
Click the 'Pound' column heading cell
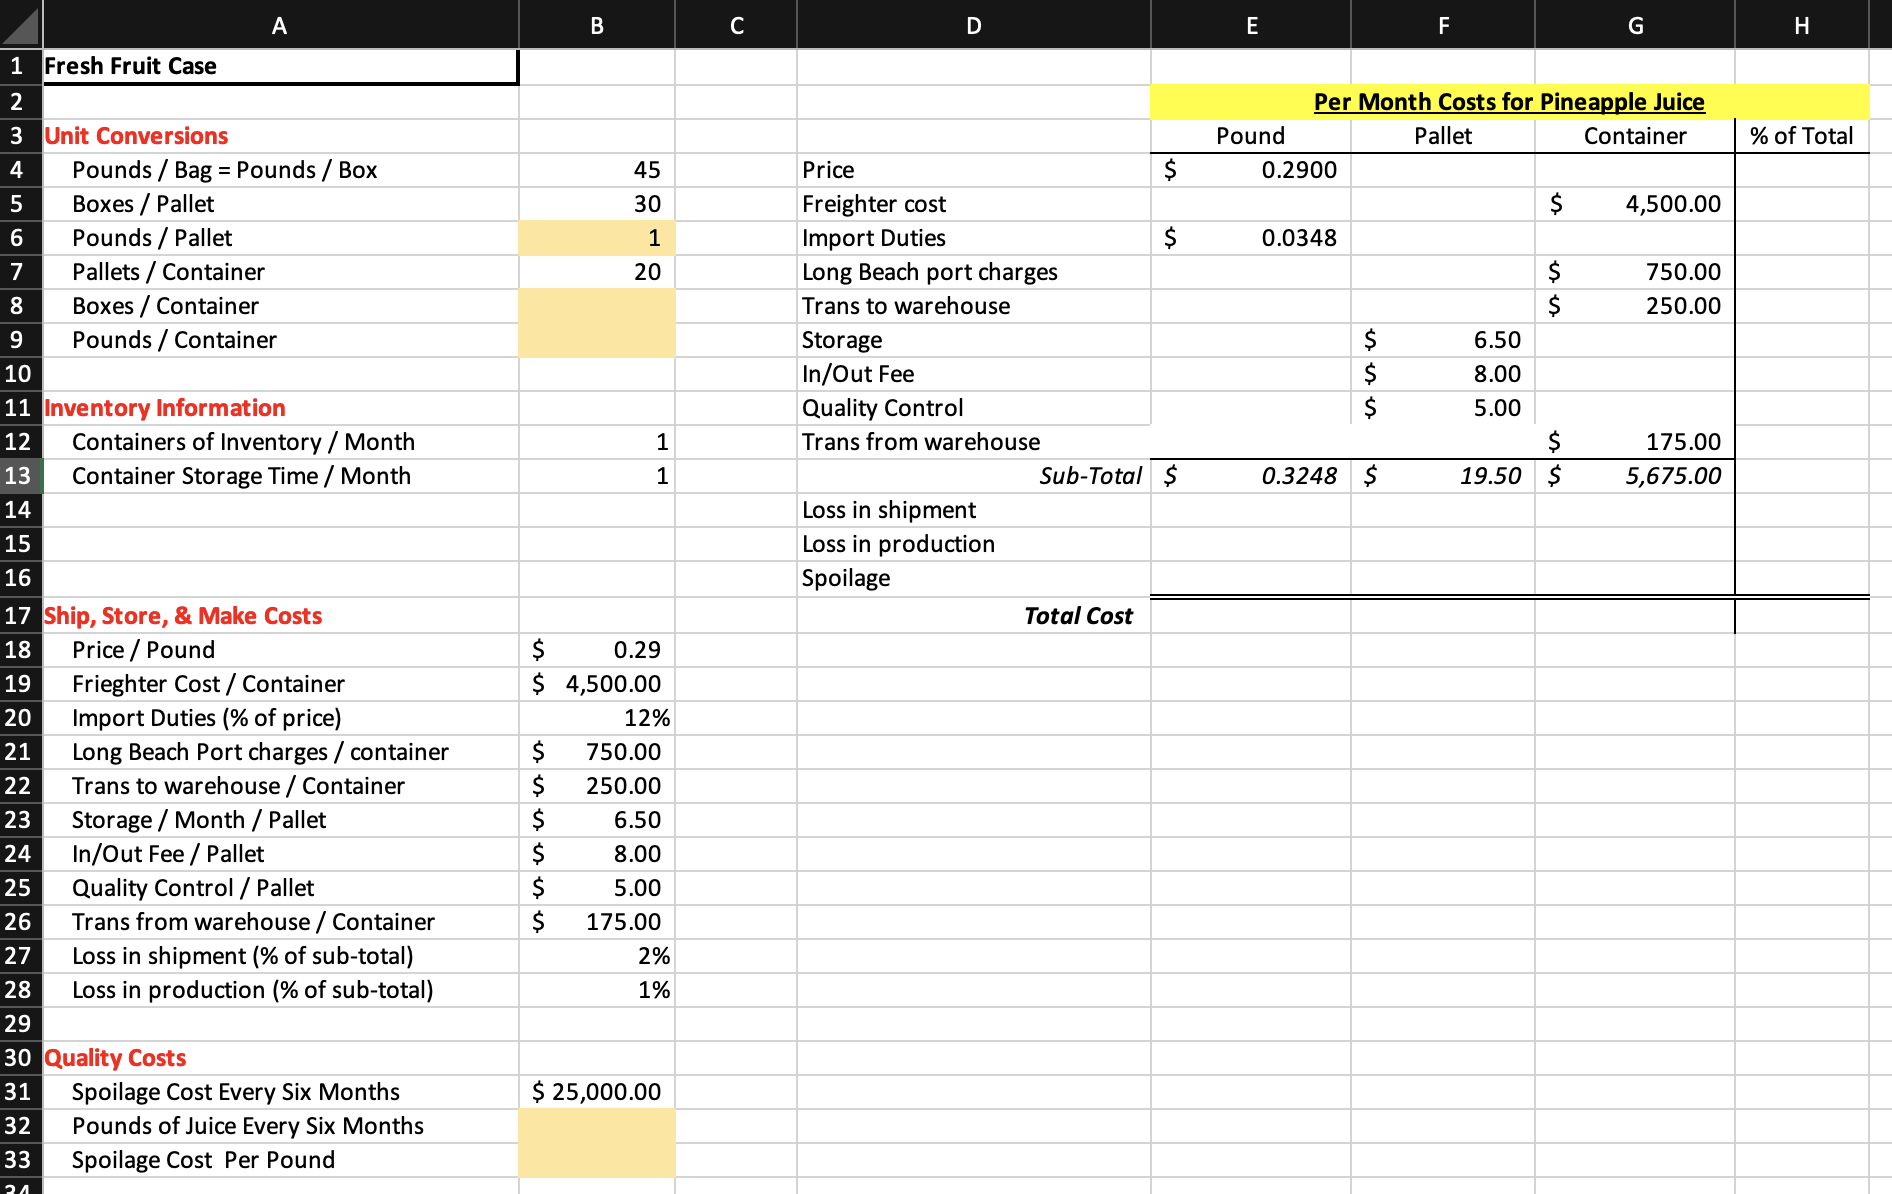pyautogui.click(x=1251, y=136)
